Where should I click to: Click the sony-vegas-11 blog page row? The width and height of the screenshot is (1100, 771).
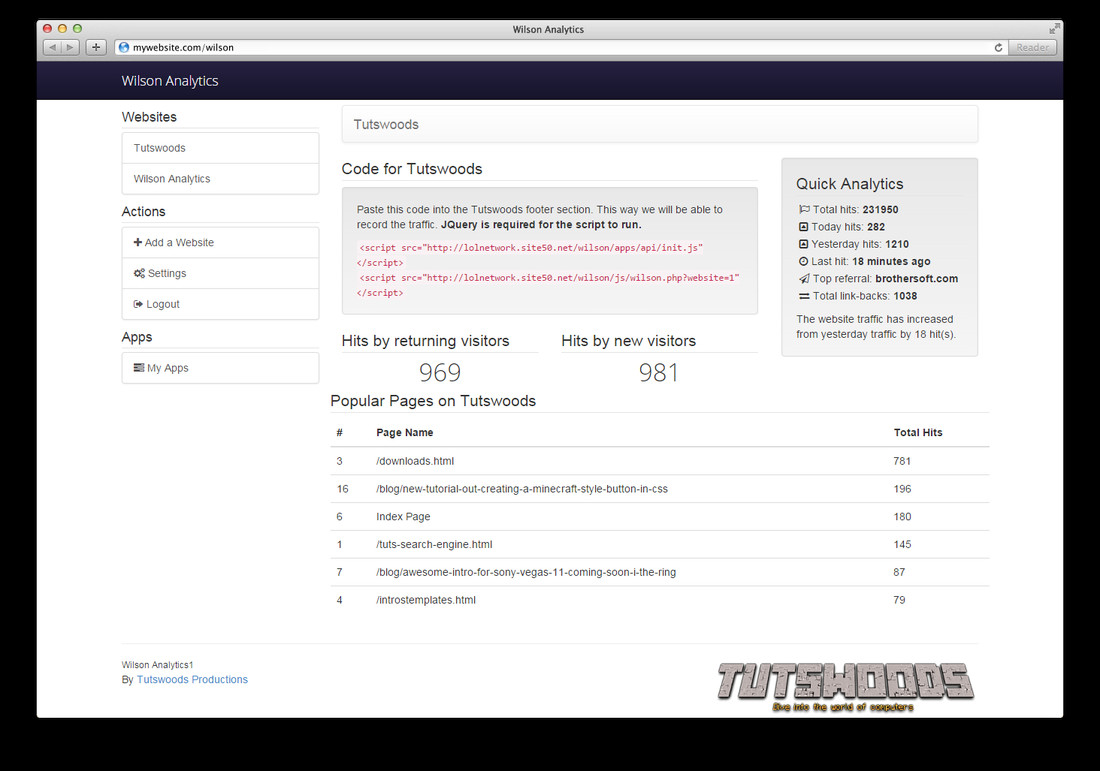(659, 572)
